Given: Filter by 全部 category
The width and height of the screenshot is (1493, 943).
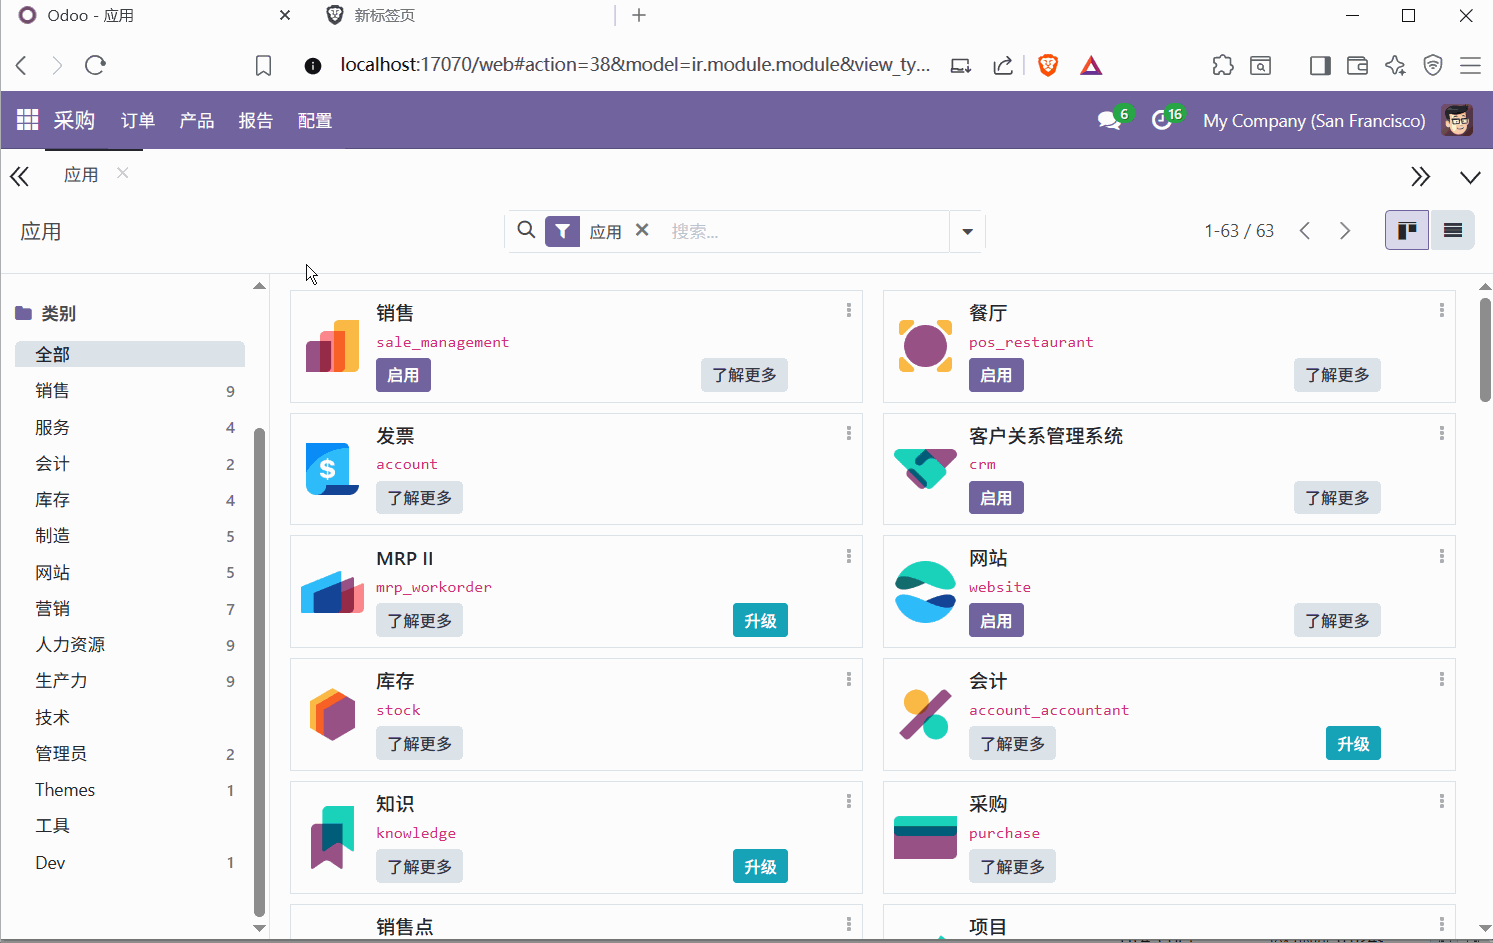Looking at the screenshot, I should click(130, 354).
